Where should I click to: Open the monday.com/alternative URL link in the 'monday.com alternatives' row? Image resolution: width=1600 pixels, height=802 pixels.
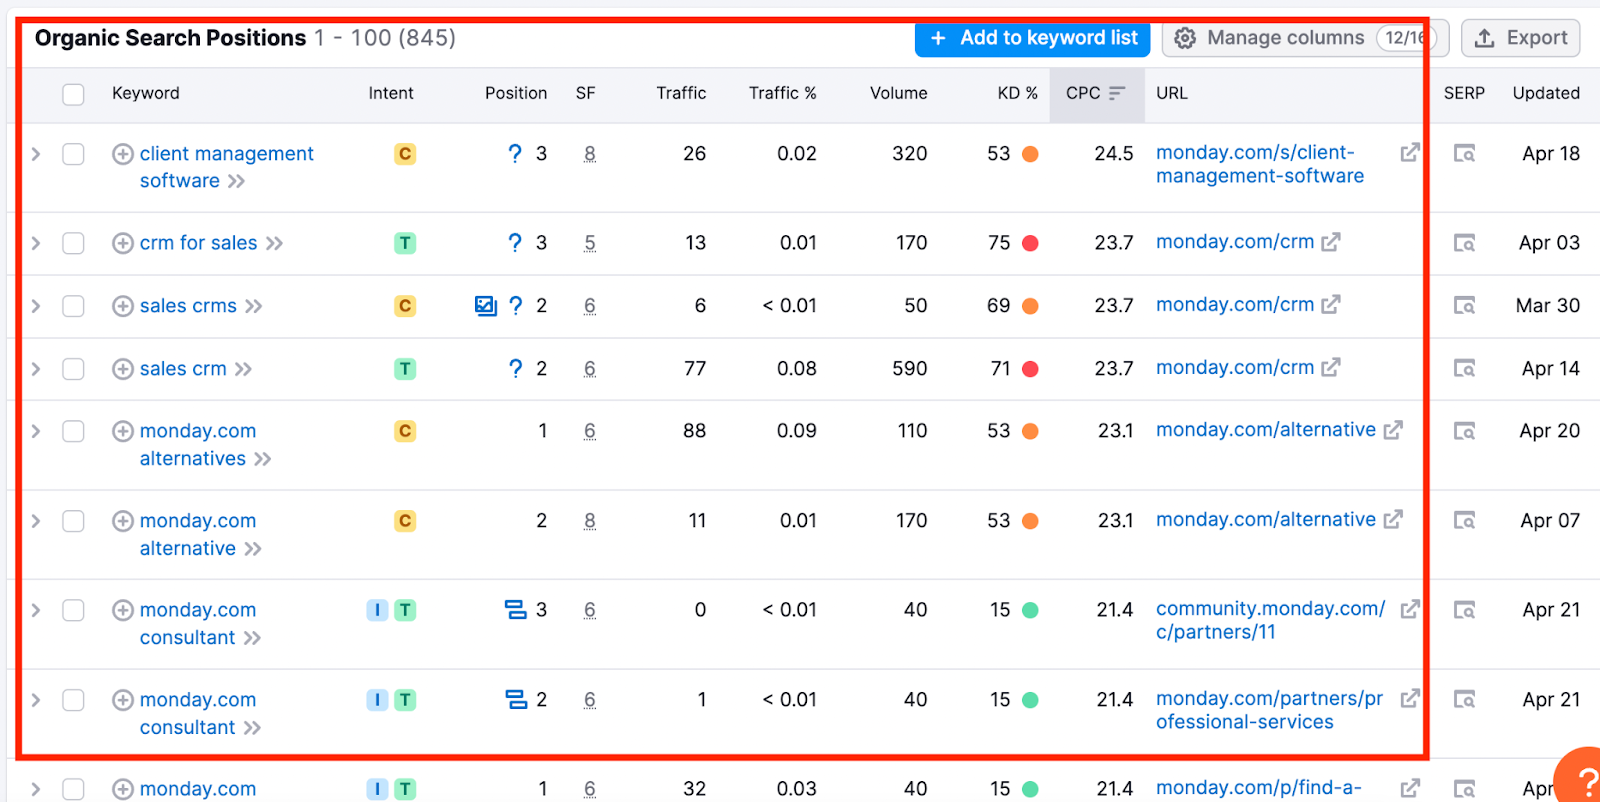point(1266,430)
